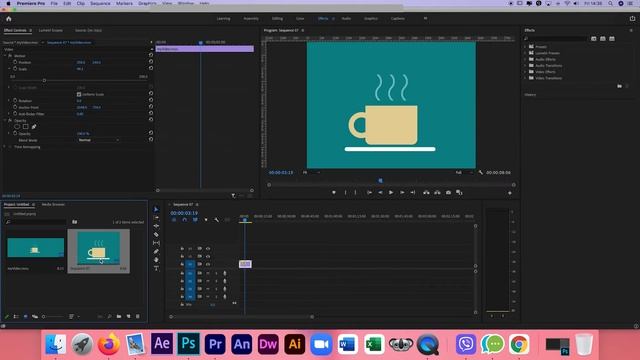640x360 pixels.
Task: Switch to the Editing workspace
Action: pyautogui.click(x=277, y=19)
